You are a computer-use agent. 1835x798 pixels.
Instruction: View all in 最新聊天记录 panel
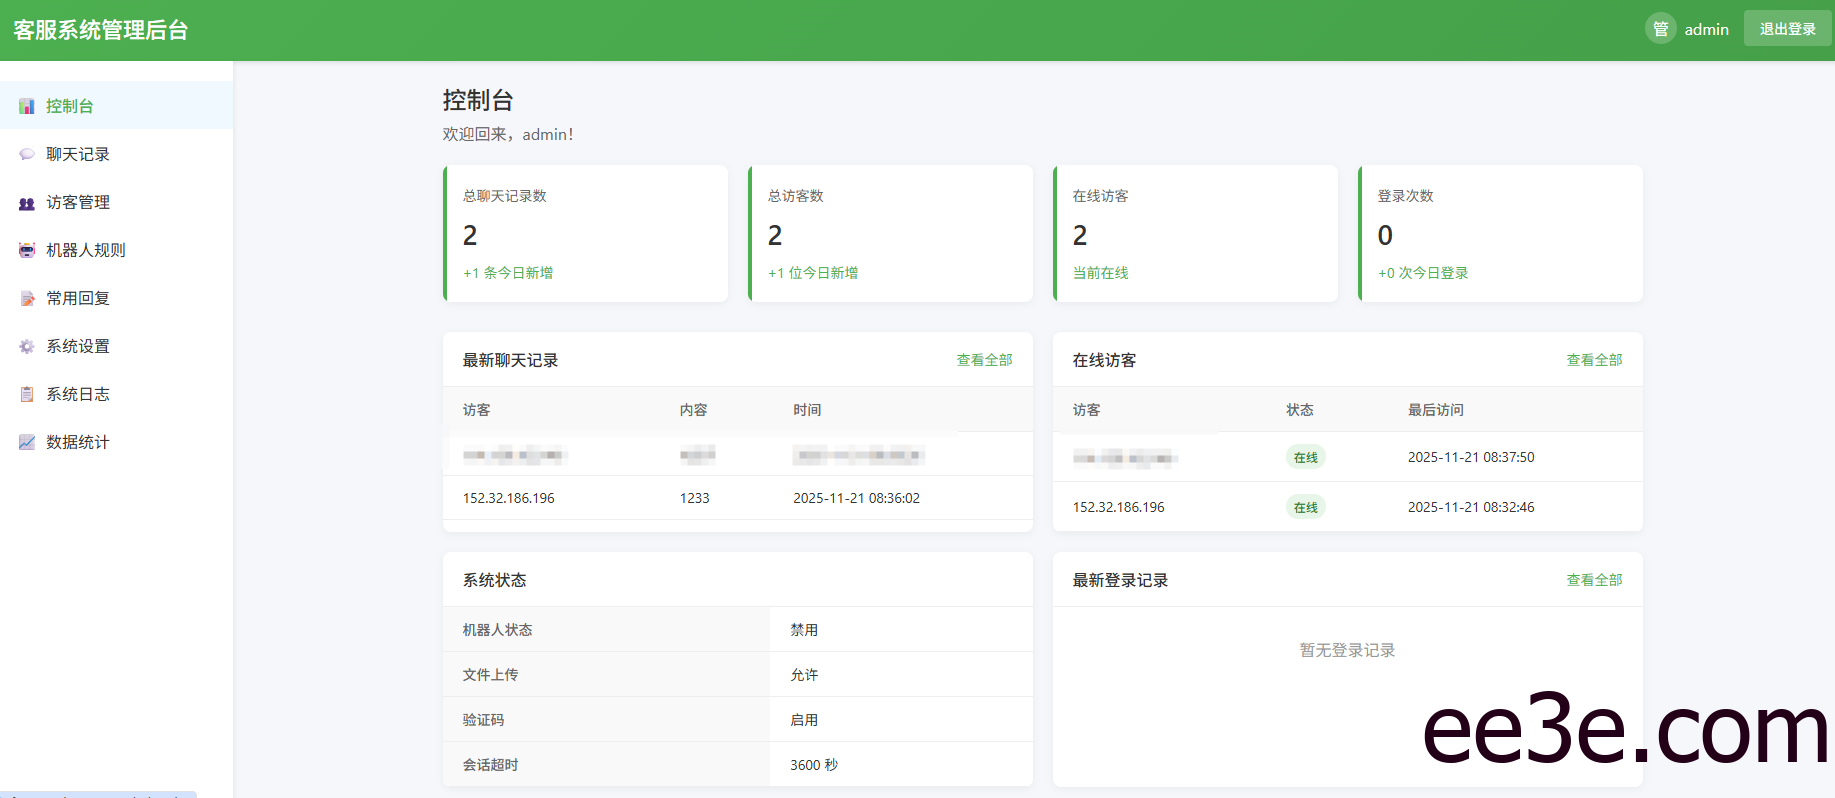(984, 360)
